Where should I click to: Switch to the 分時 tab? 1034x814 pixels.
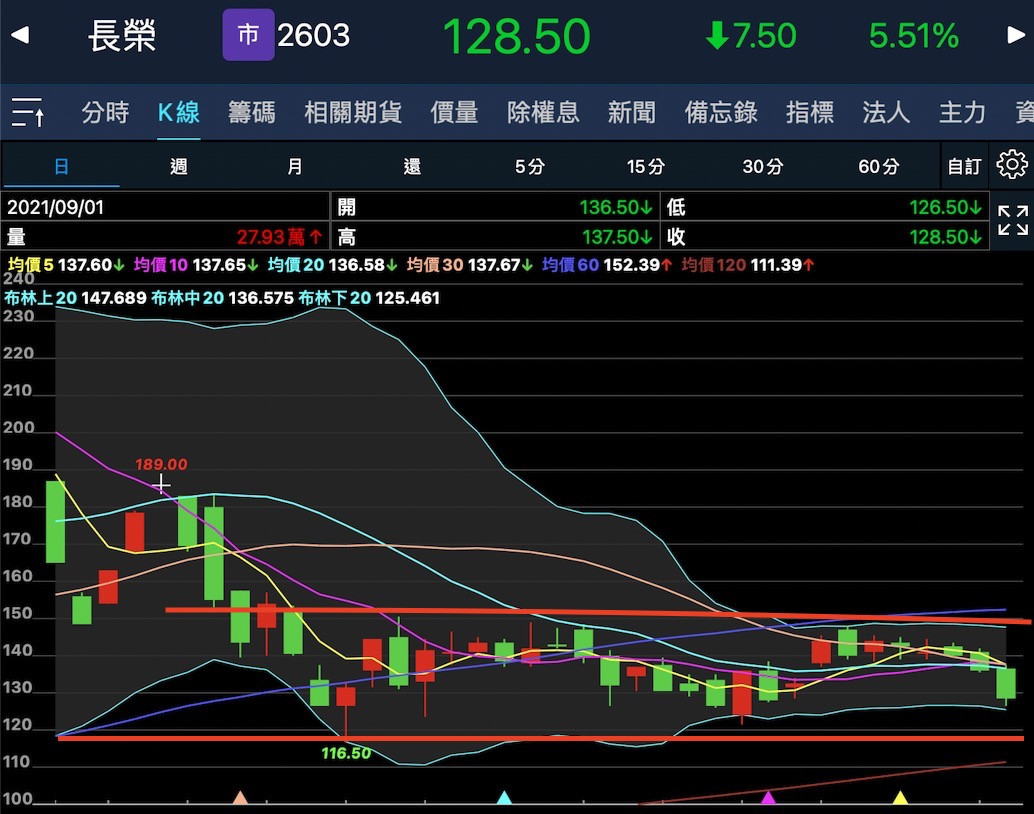pos(105,112)
